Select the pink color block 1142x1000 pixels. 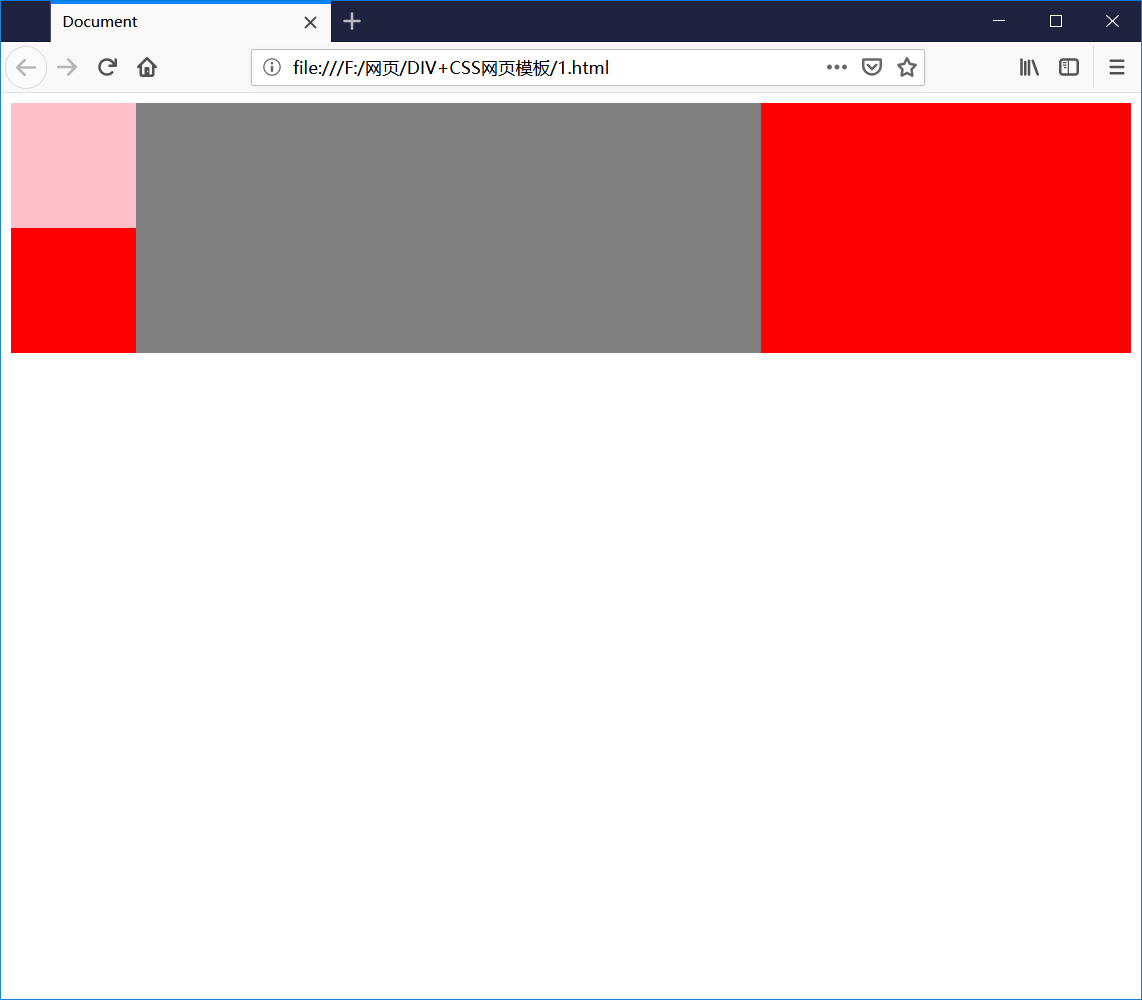click(73, 165)
